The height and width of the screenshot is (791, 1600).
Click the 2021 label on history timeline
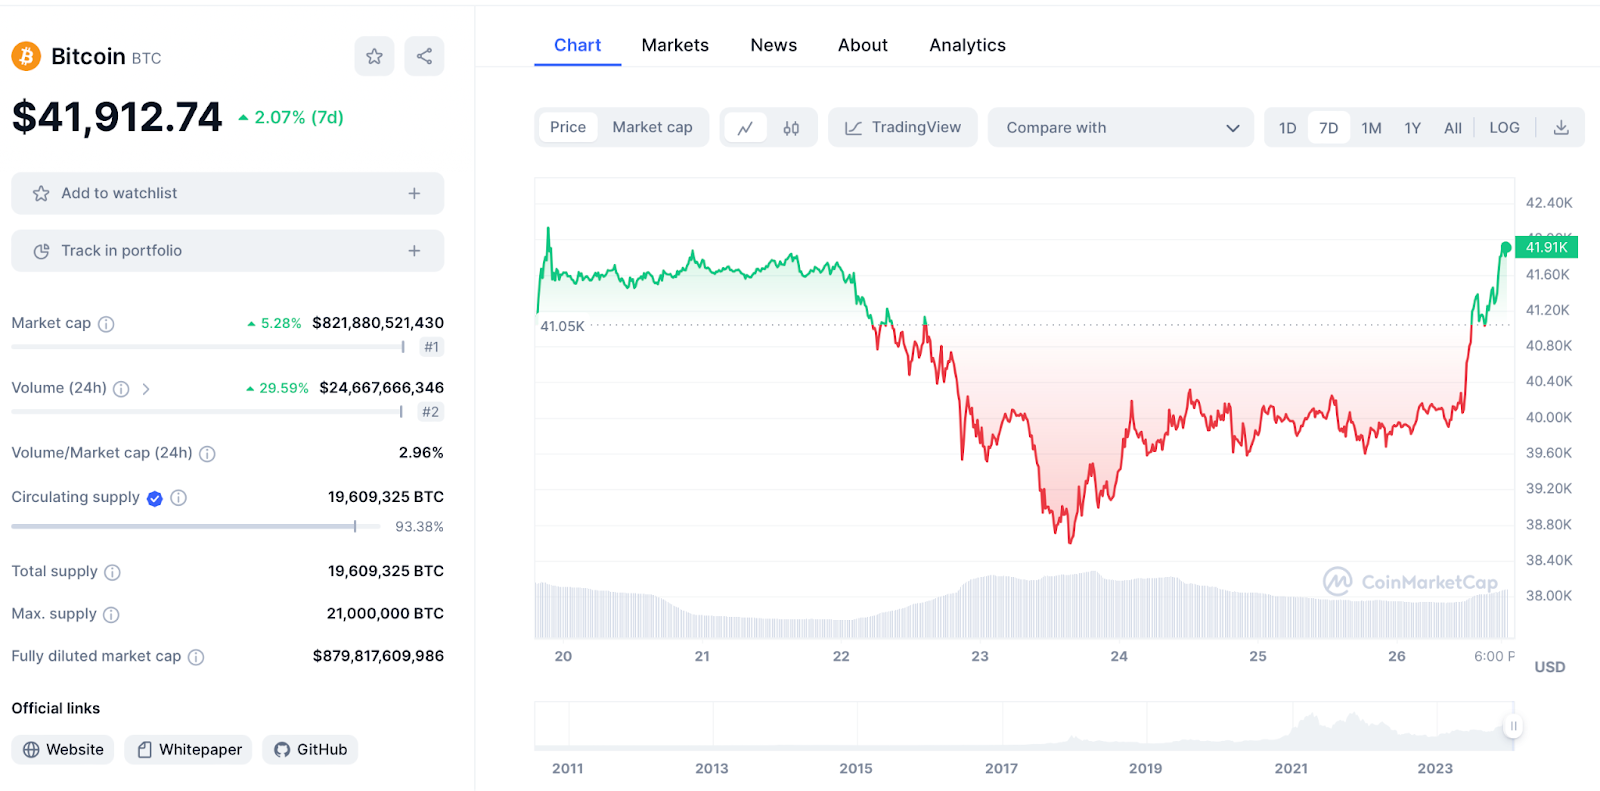pyautogui.click(x=1291, y=768)
